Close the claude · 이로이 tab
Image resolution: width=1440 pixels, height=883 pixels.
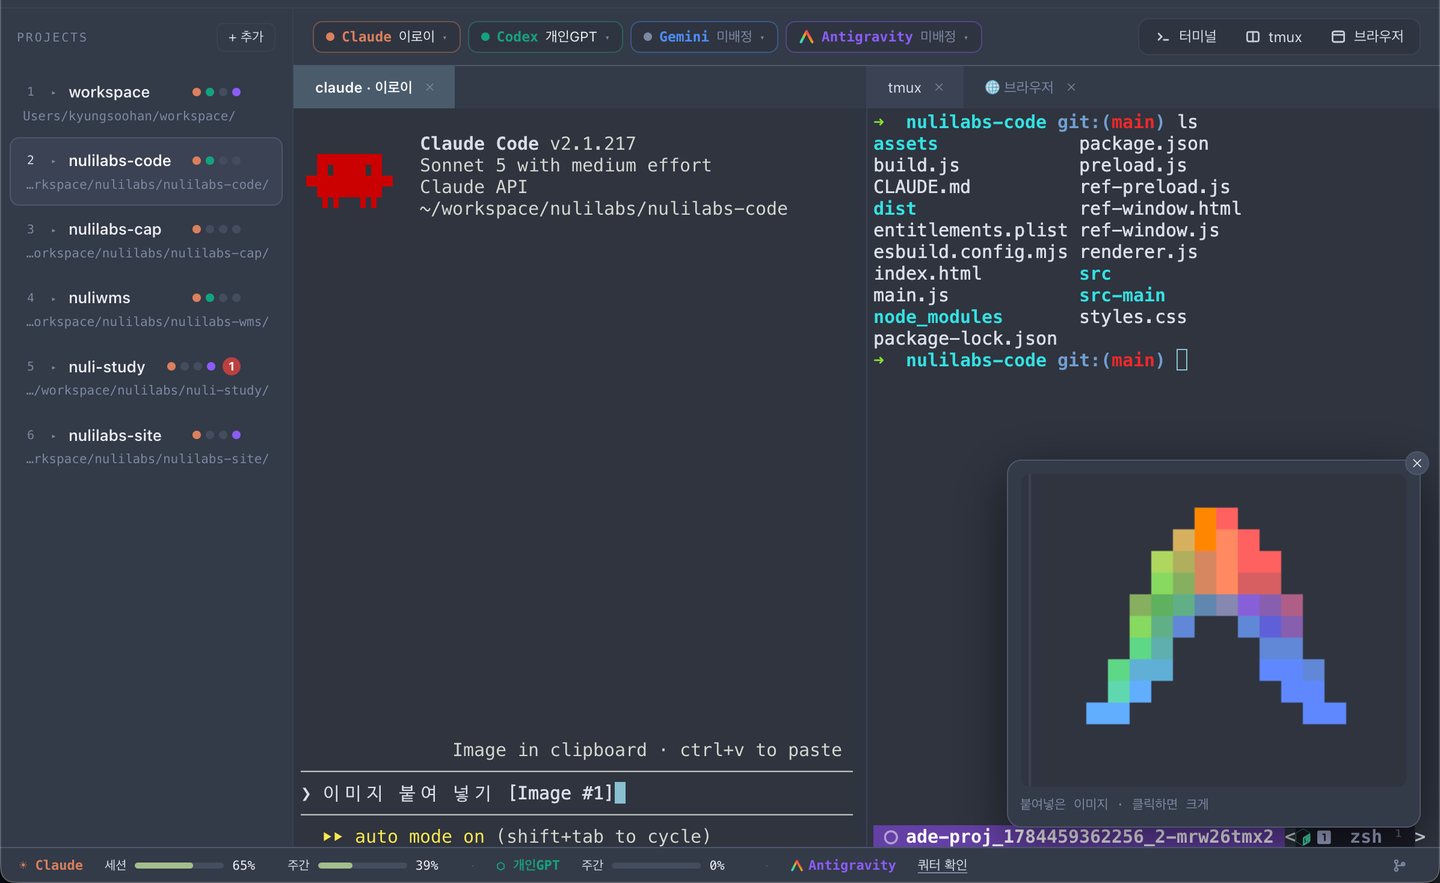tap(430, 88)
